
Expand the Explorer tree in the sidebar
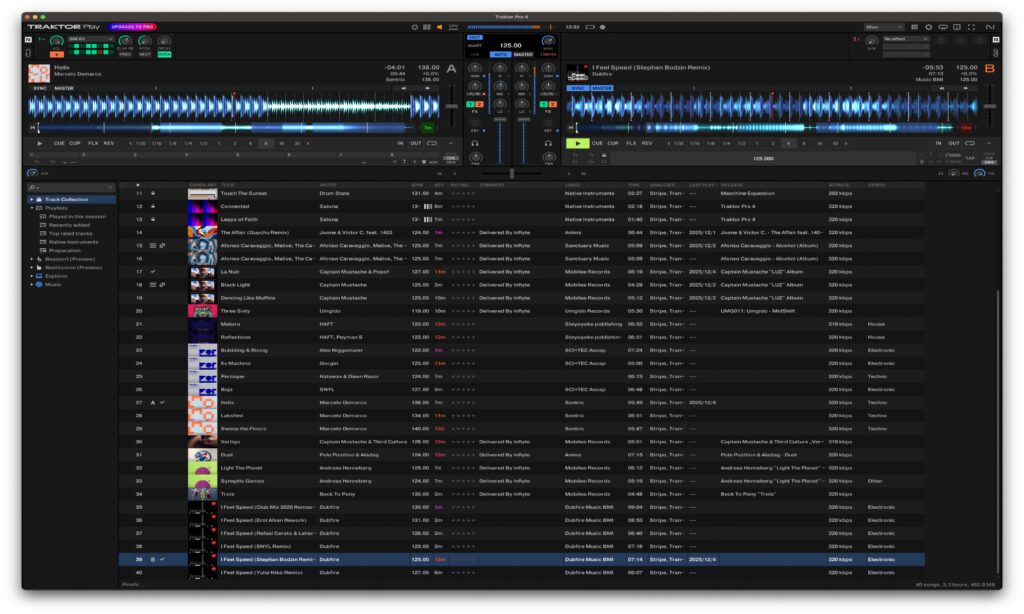[x=31, y=275]
